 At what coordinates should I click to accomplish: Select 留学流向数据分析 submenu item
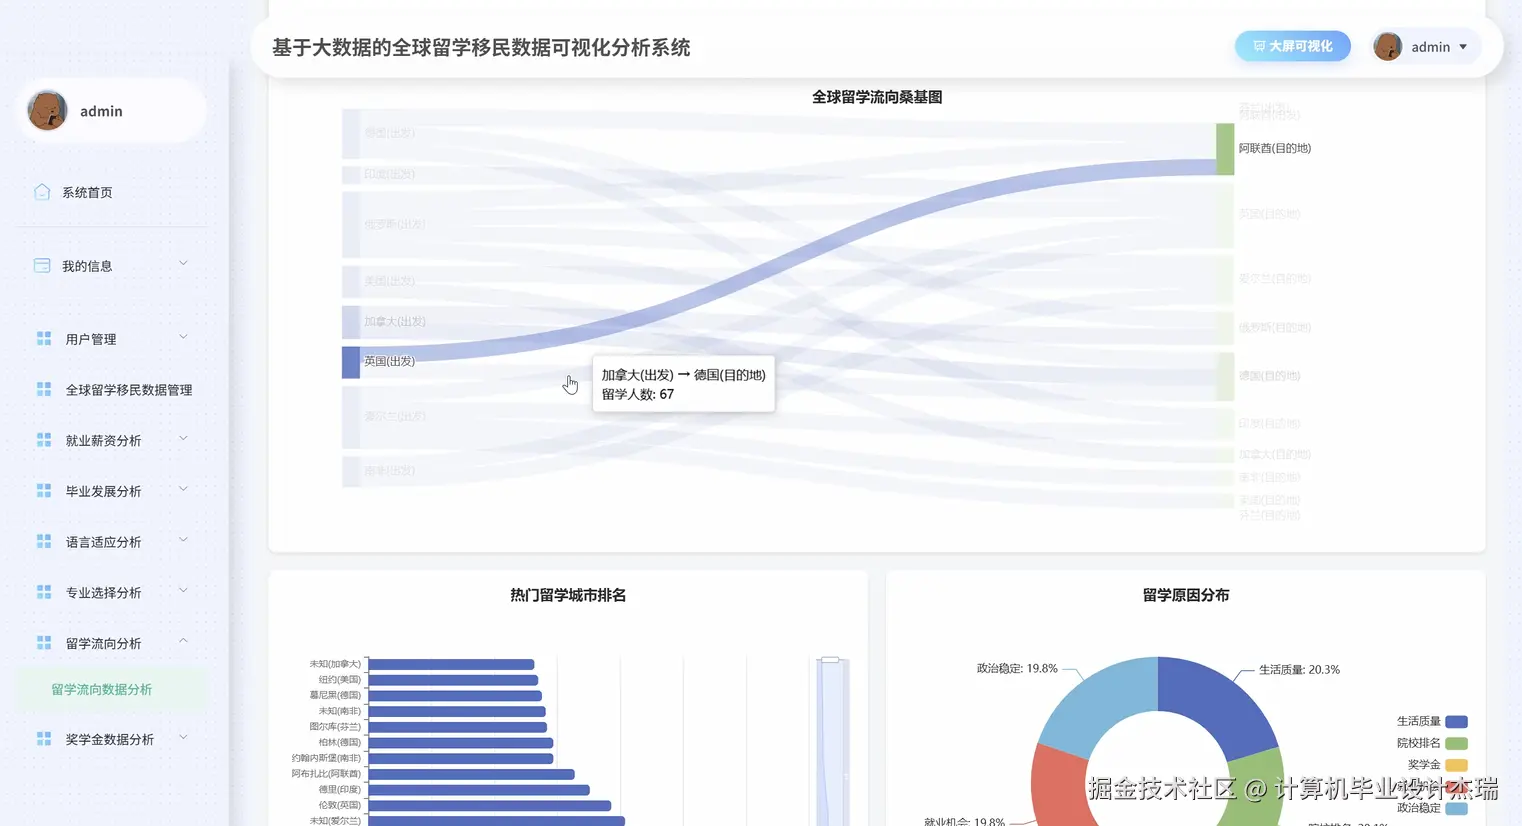pos(112,689)
